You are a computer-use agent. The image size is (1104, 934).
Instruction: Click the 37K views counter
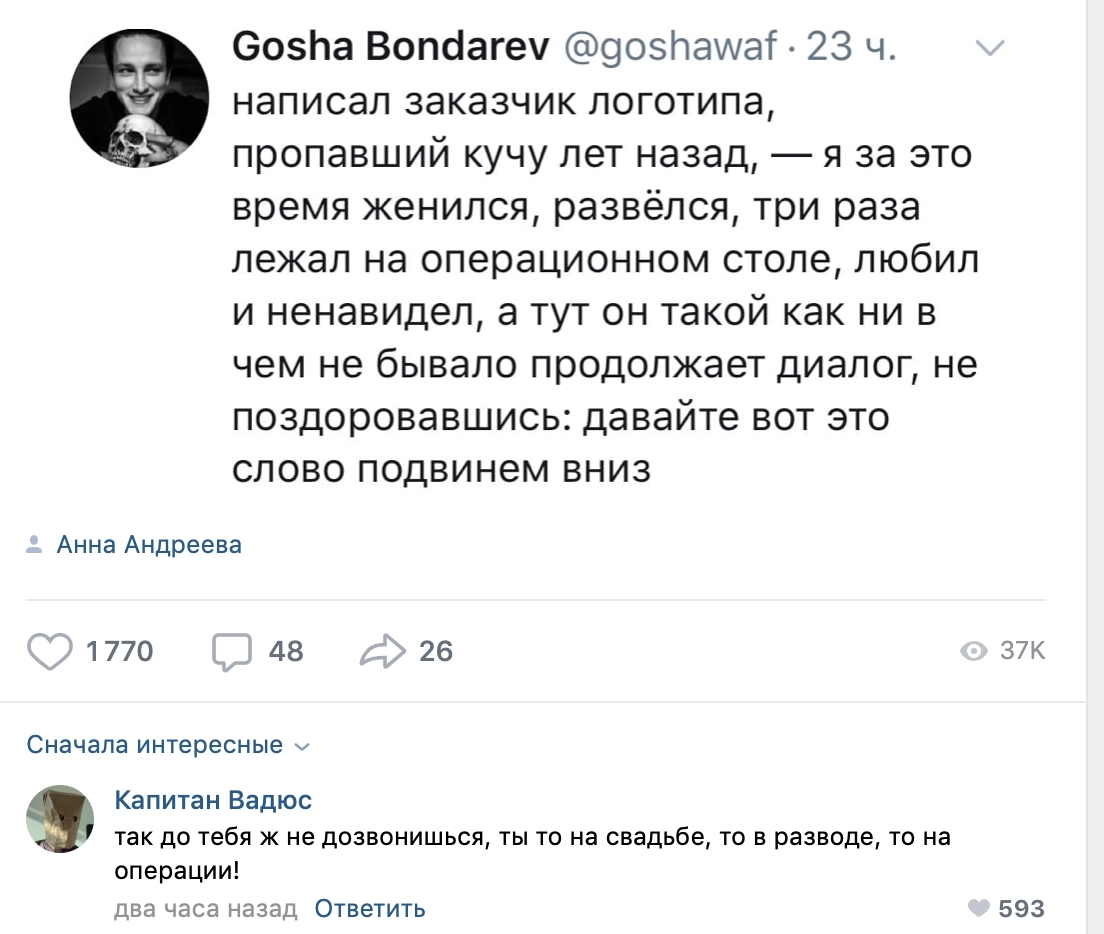point(1022,652)
